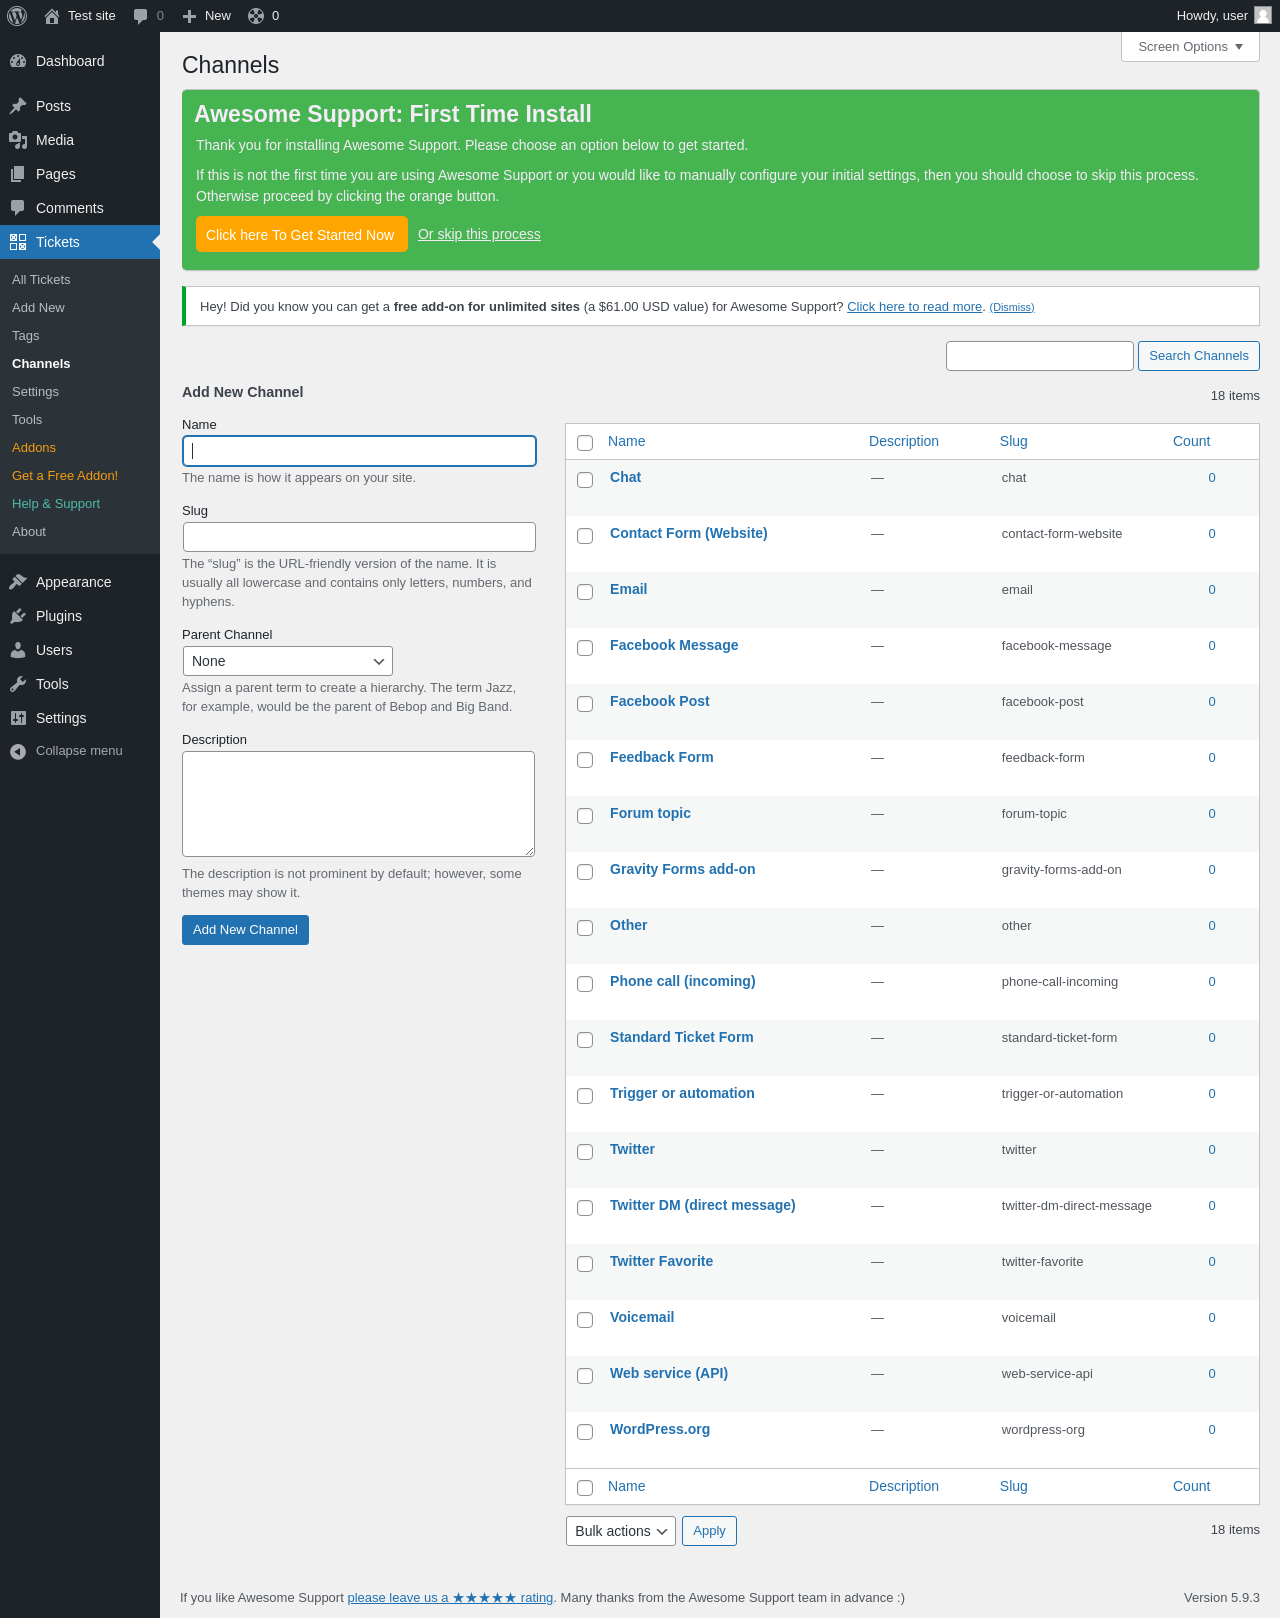Screen dimensions: 1280x1618
Task: Open the Contact Form (Website) channel
Action: tap(689, 533)
